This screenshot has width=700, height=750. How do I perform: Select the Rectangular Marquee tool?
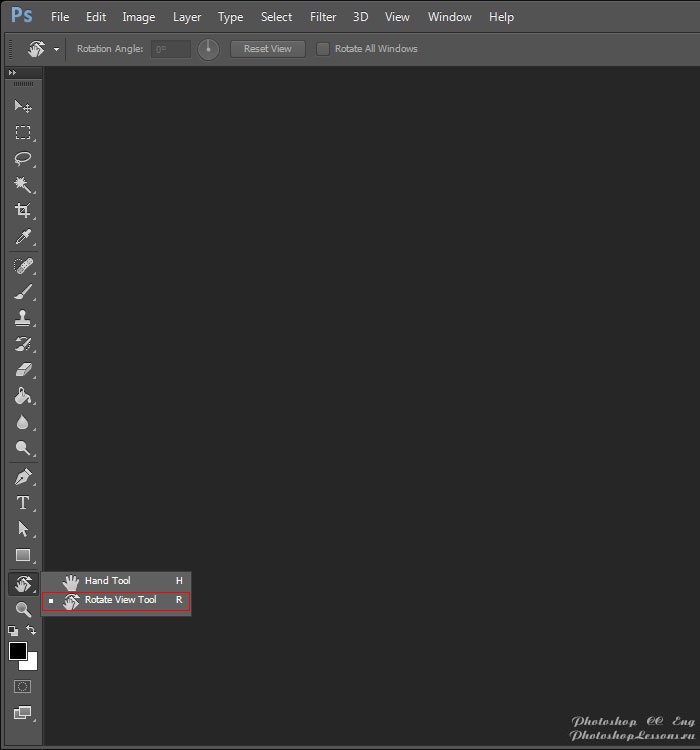coord(22,133)
